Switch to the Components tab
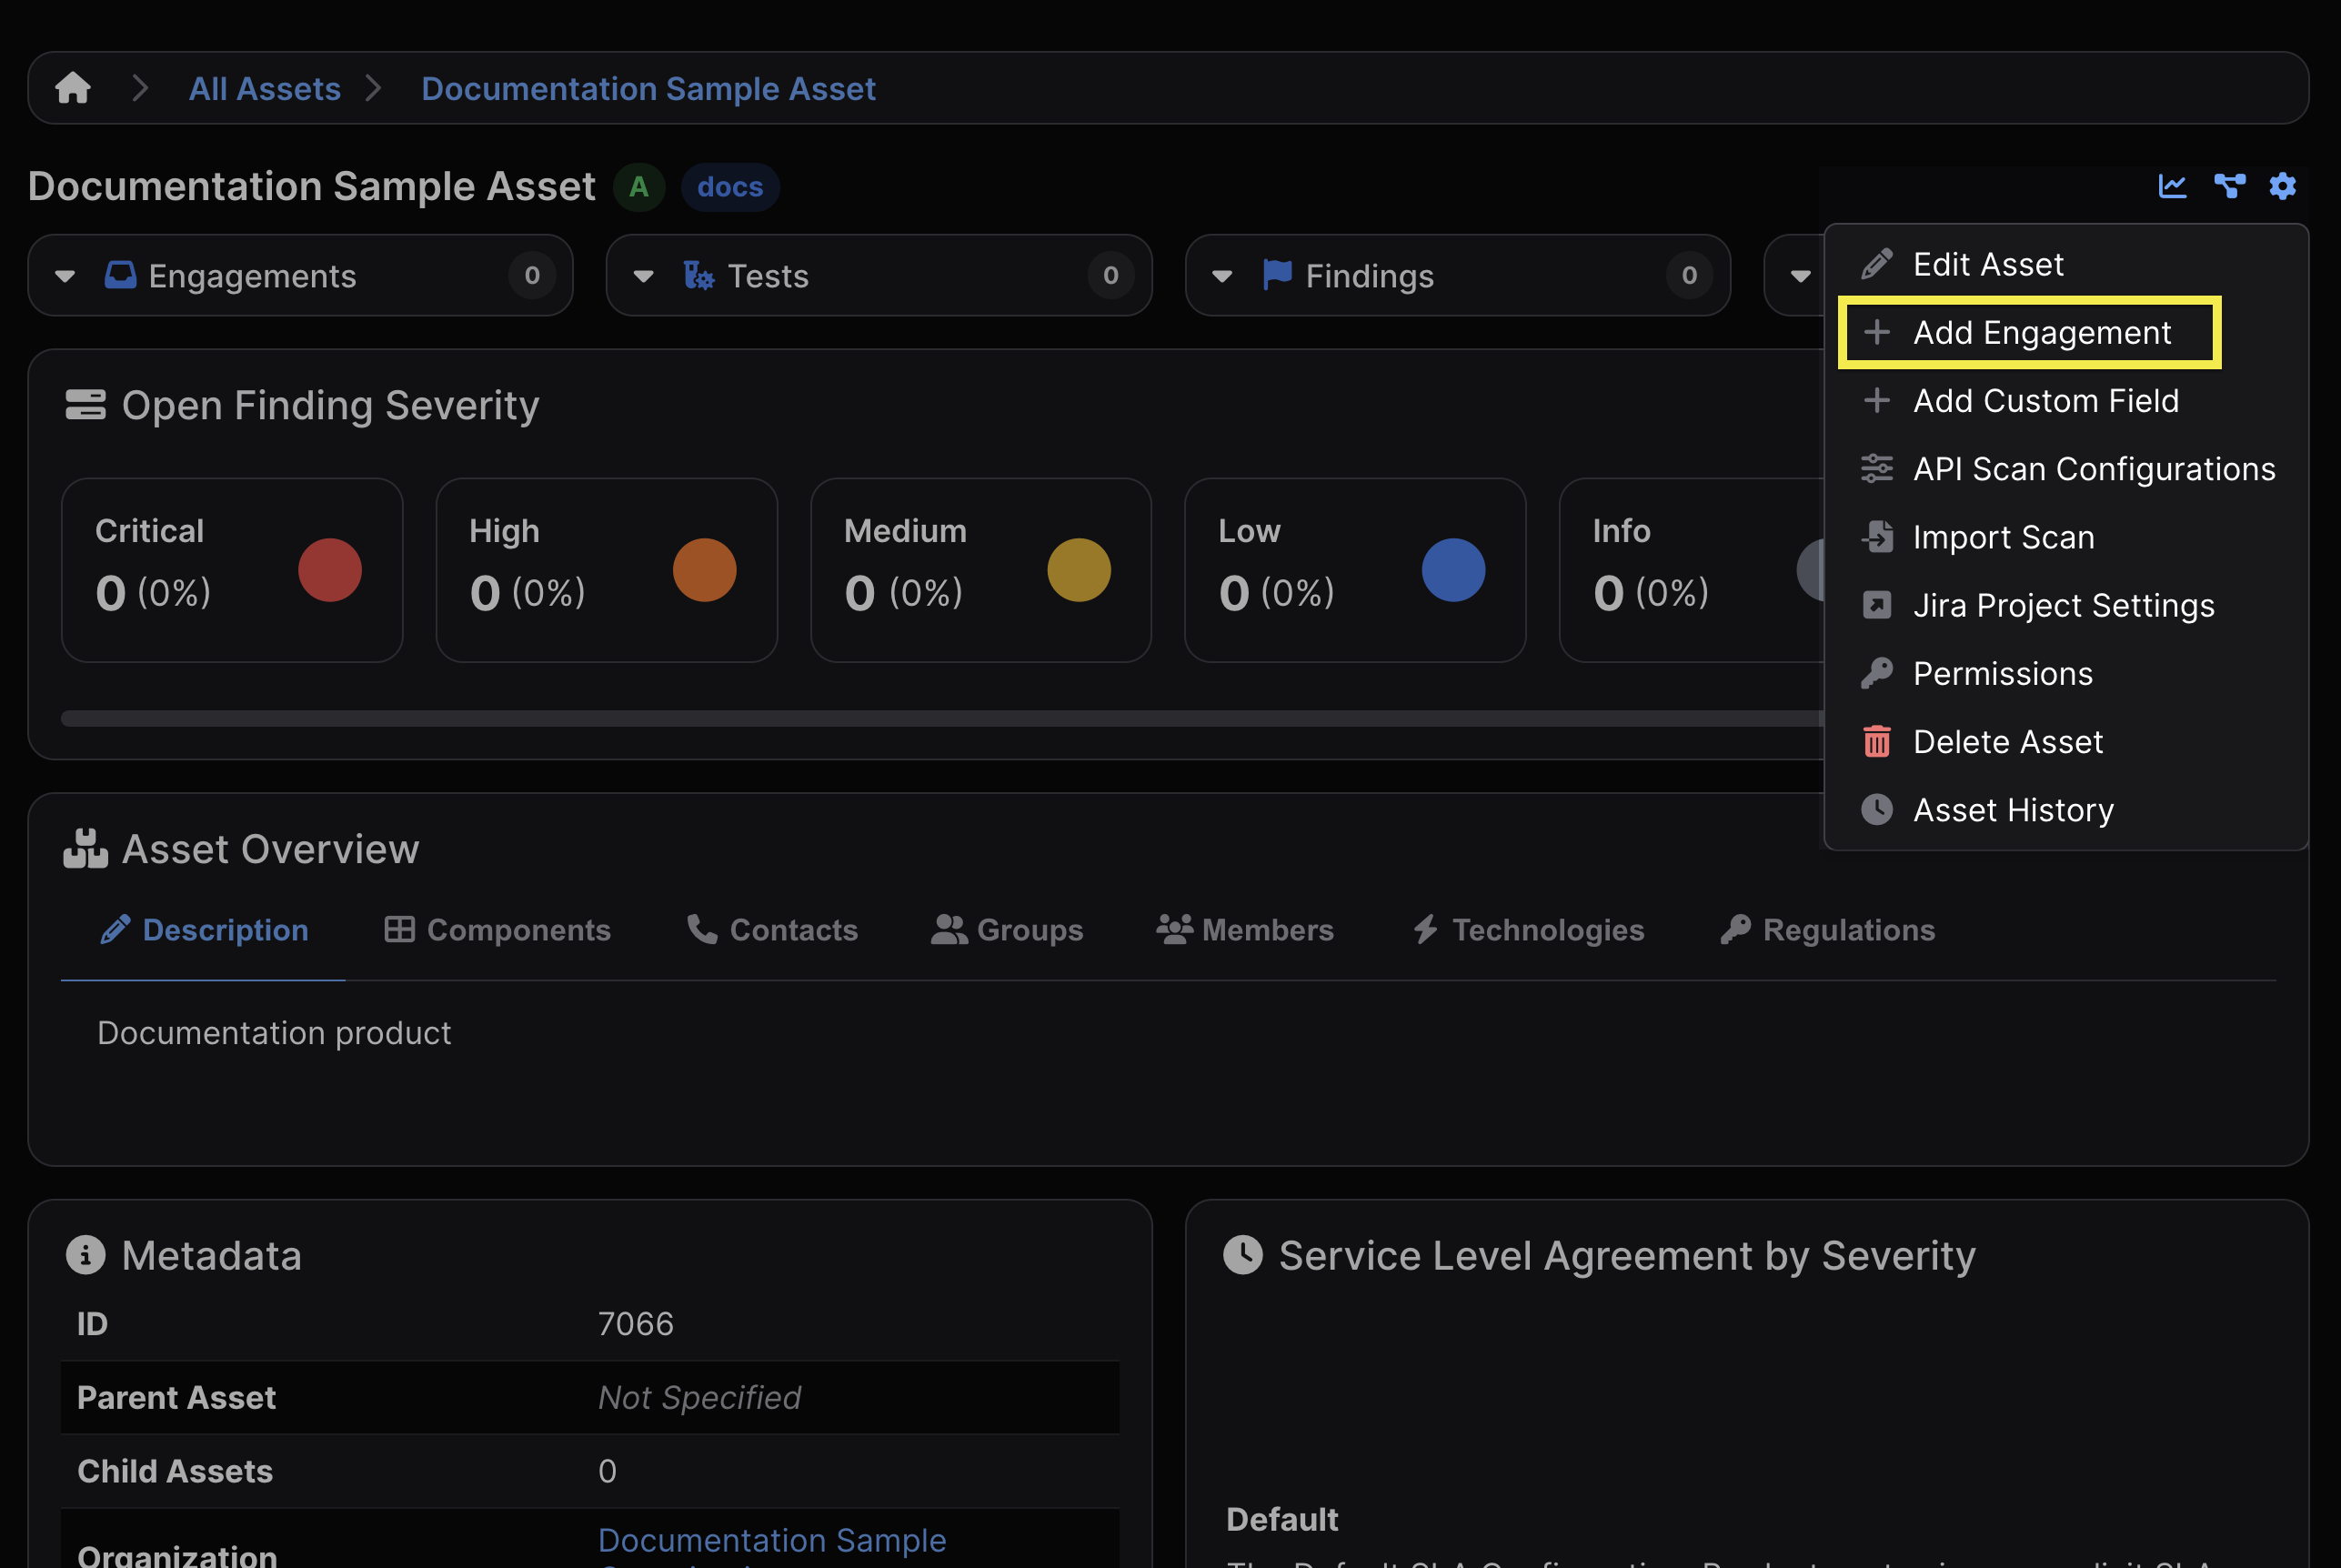The width and height of the screenshot is (2341, 1568). pyautogui.click(x=498, y=930)
